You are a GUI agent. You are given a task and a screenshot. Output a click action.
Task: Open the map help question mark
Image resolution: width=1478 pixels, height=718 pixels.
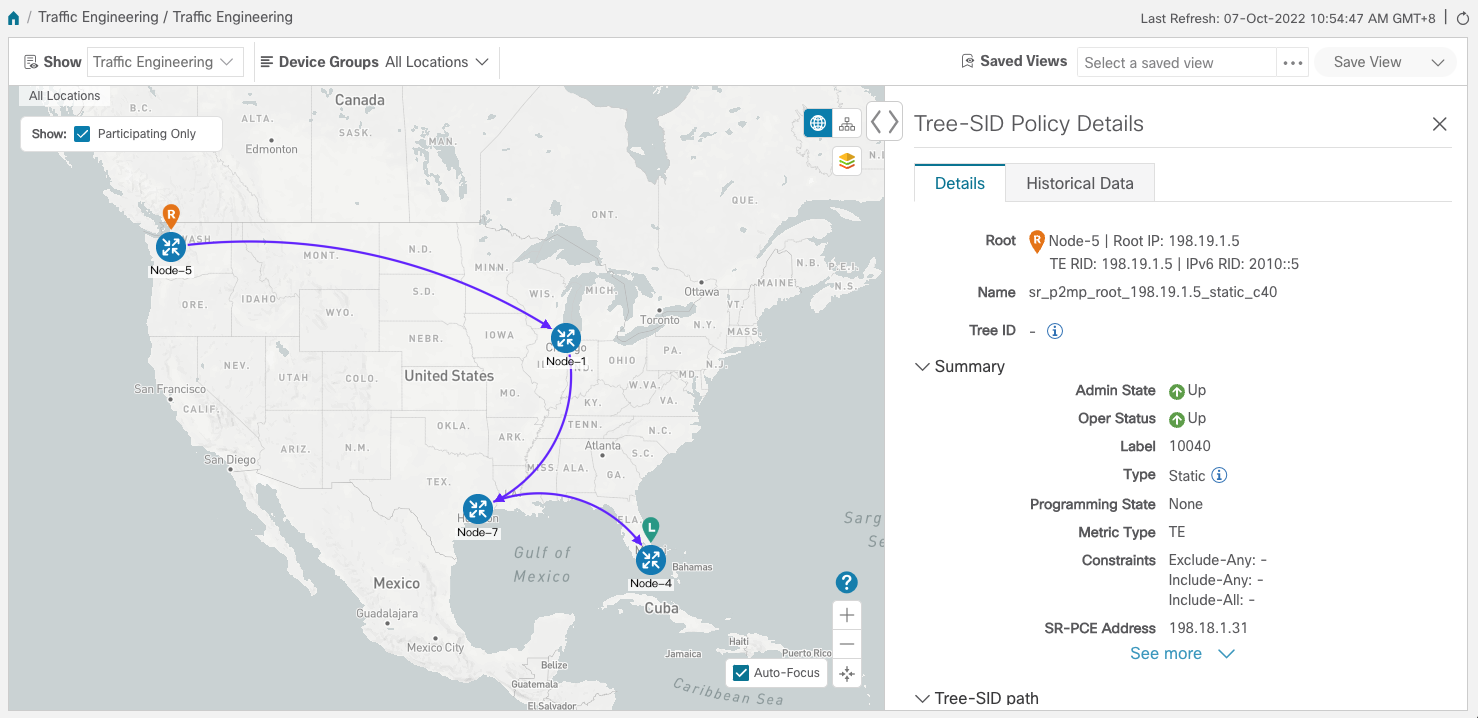pos(846,582)
